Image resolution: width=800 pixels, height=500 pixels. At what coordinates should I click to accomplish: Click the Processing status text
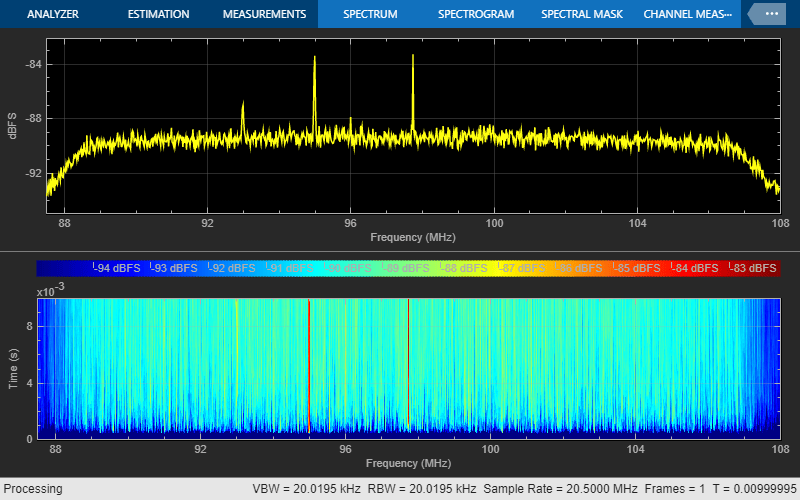pos(33,489)
